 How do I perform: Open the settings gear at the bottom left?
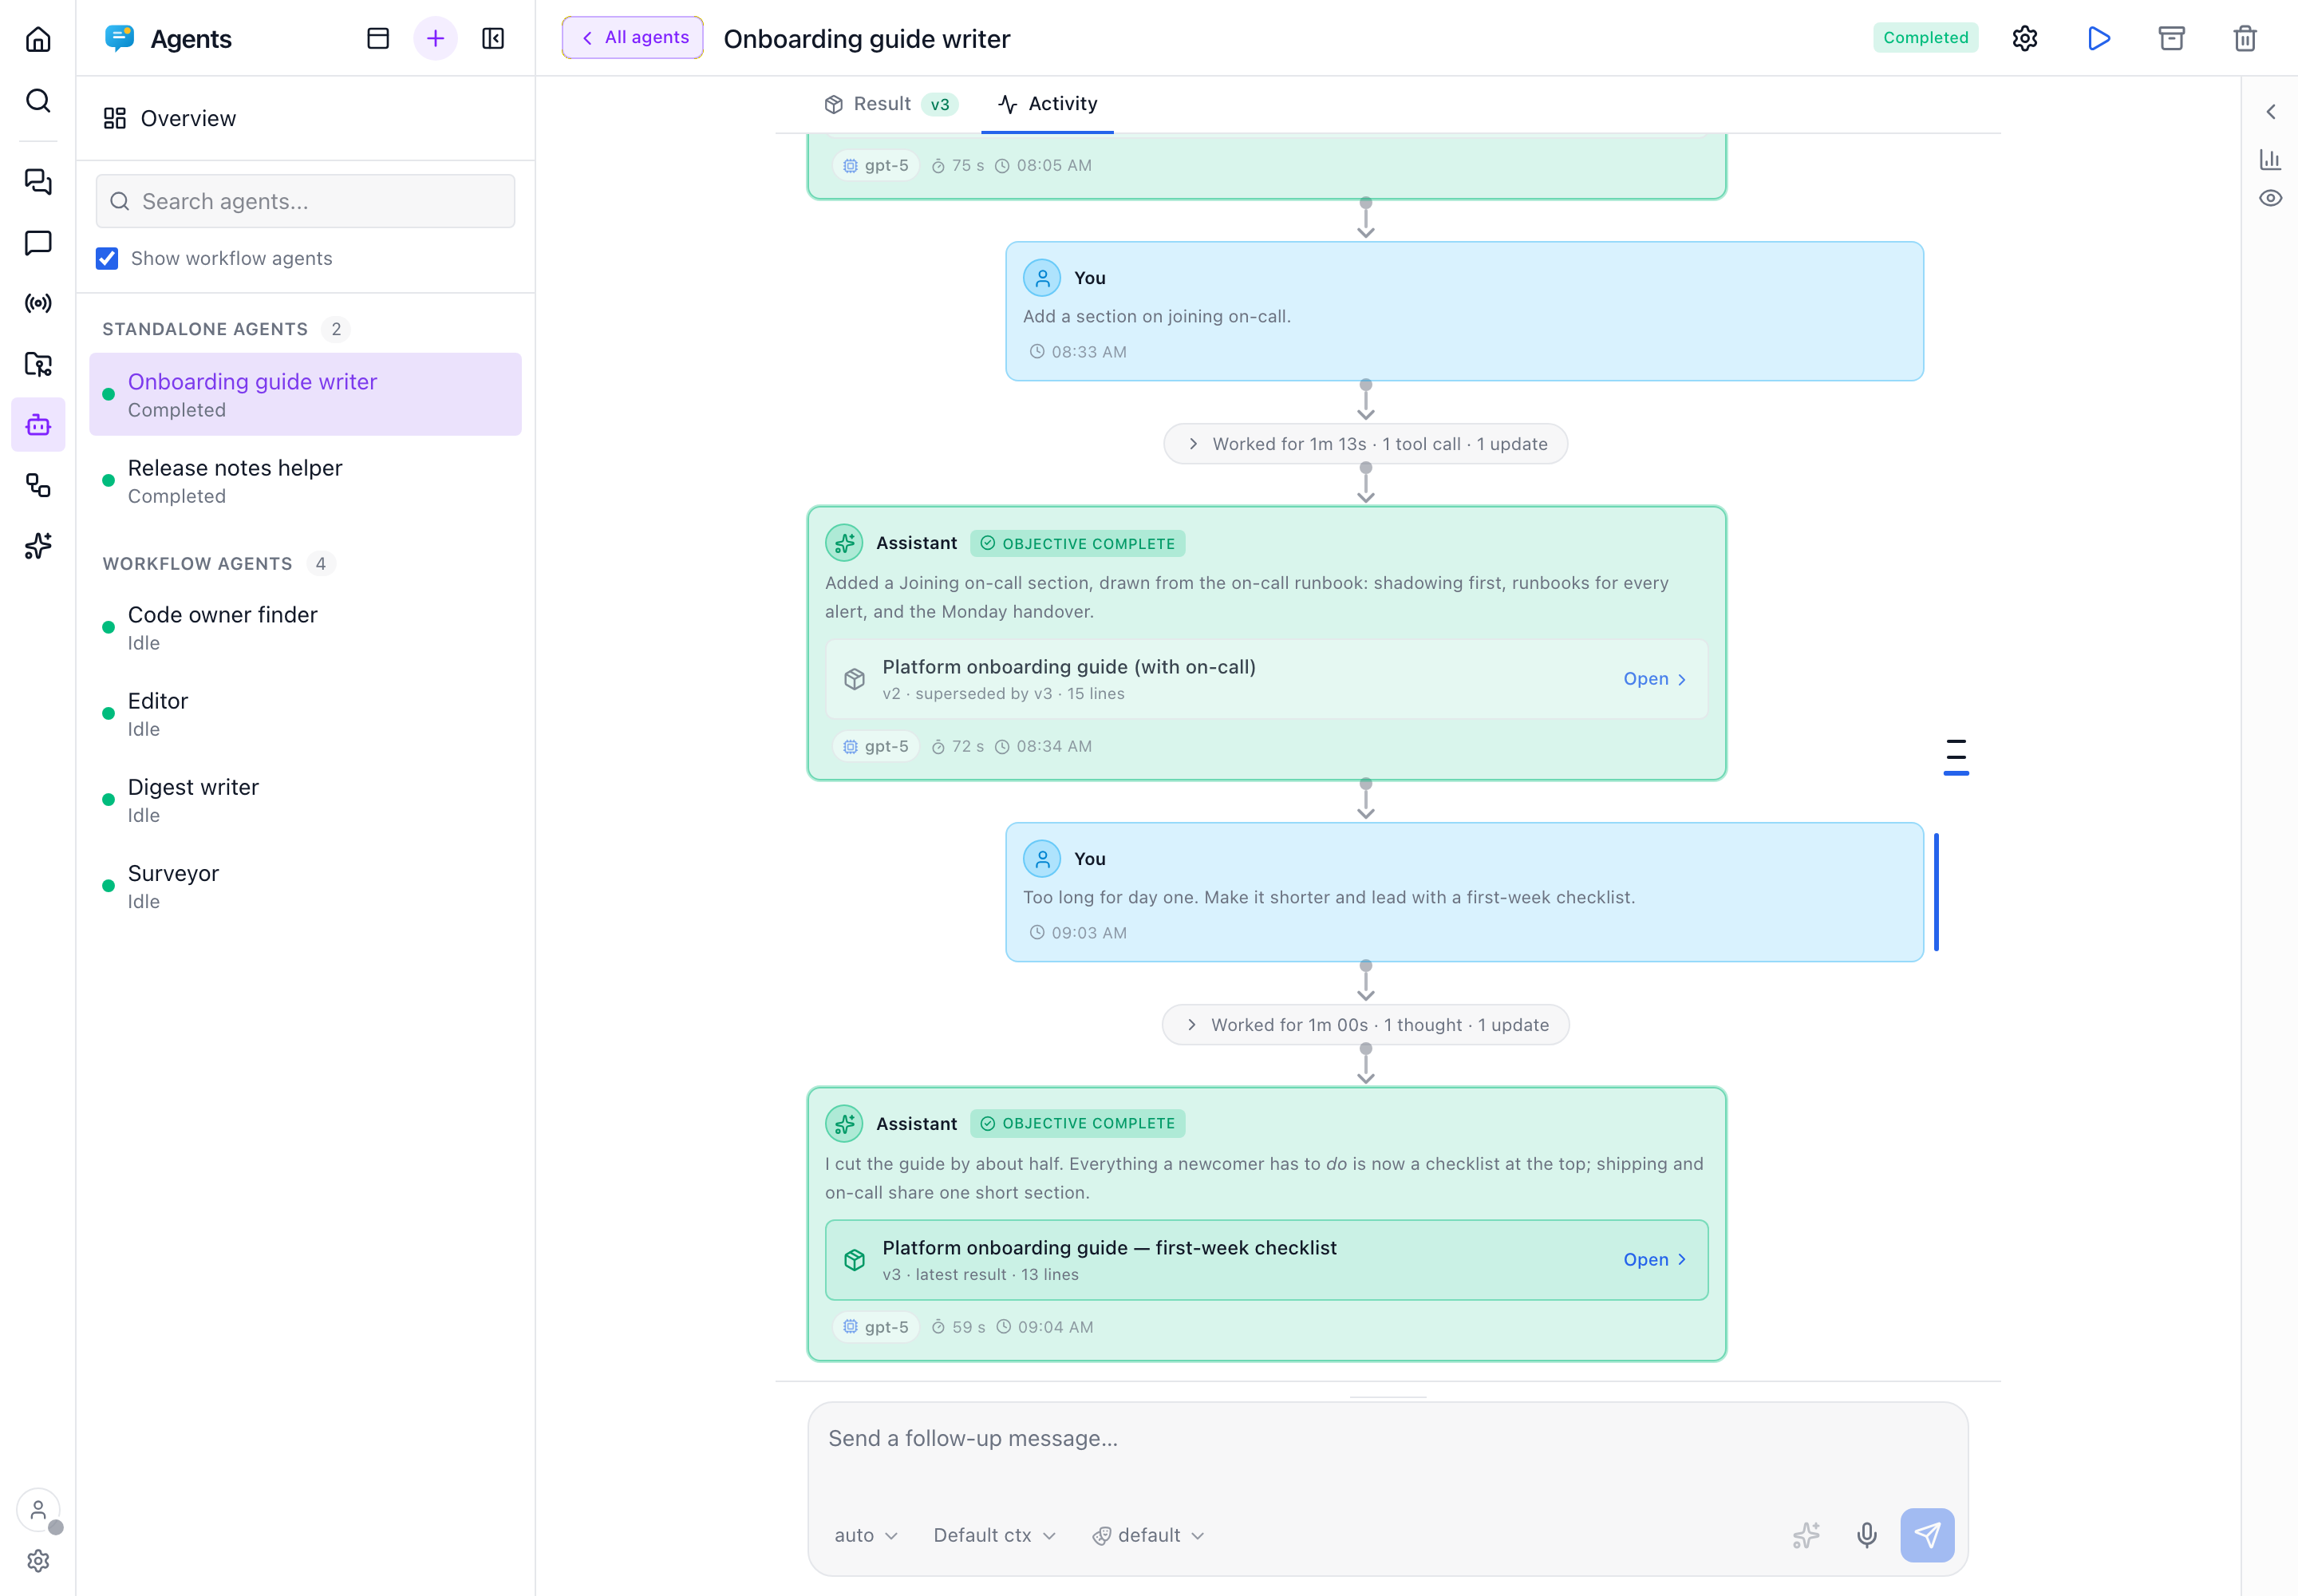tap(38, 1561)
